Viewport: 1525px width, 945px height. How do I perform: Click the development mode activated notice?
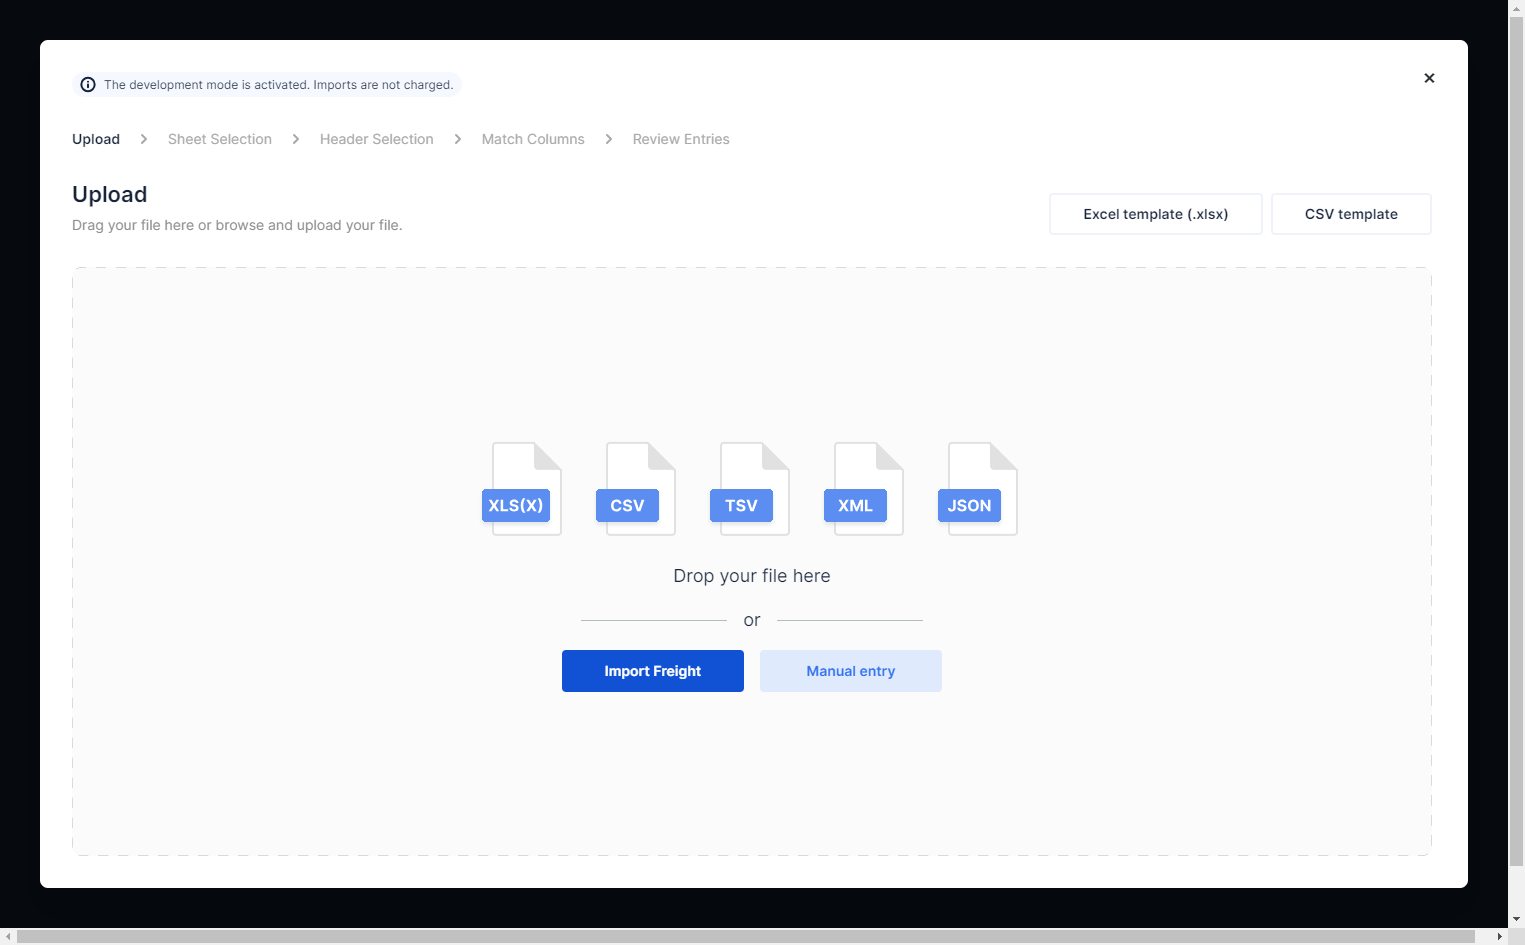(266, 85)
